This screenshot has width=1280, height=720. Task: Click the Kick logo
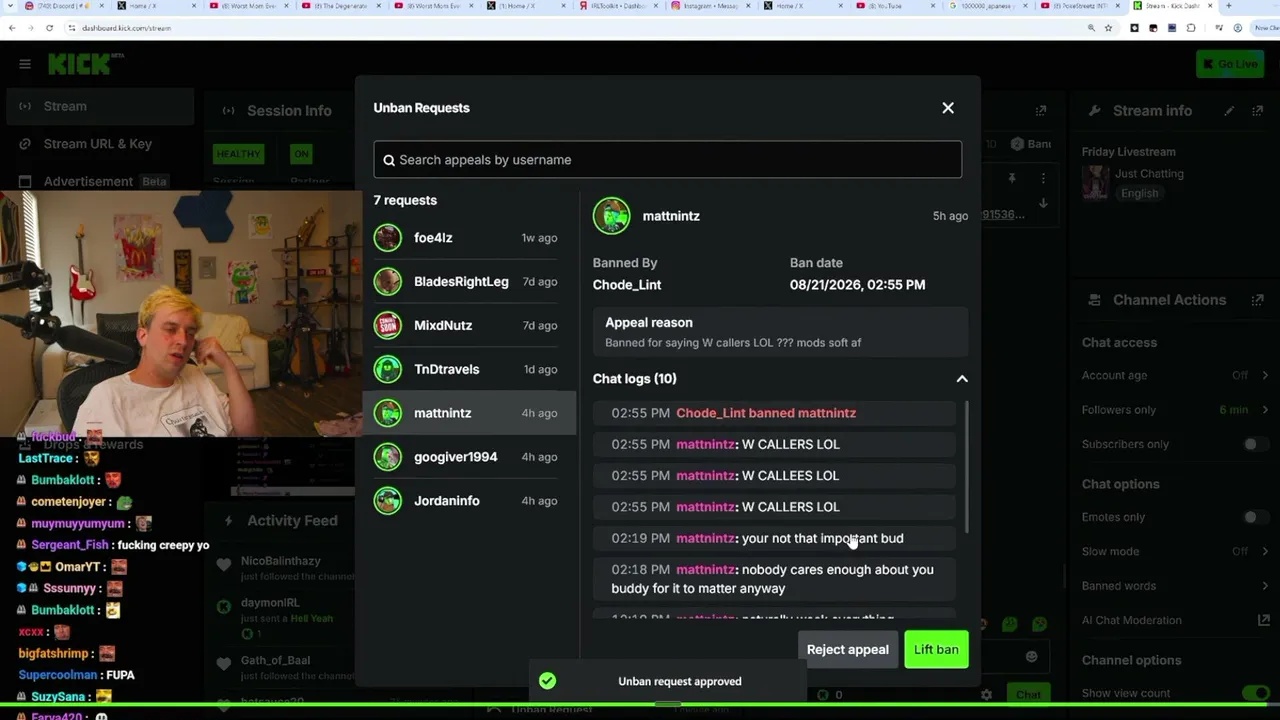point(86,65)
